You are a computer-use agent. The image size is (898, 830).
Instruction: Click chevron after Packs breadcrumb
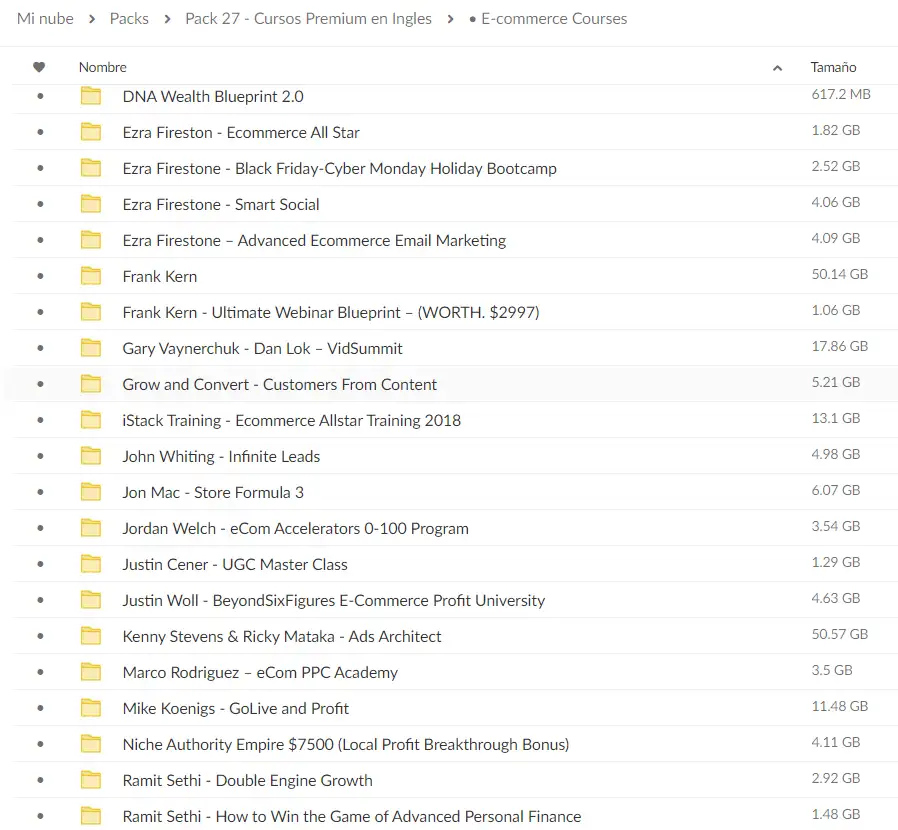click(x=167, y=19)
